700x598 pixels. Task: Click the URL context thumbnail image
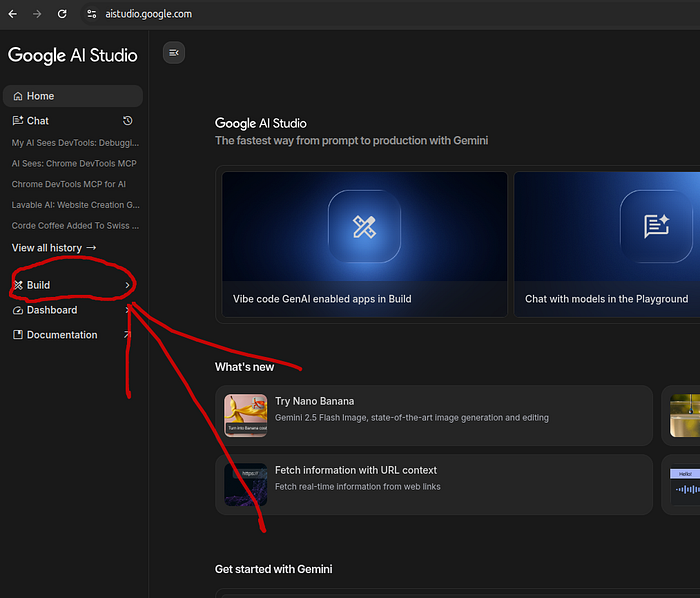(246, 485)
